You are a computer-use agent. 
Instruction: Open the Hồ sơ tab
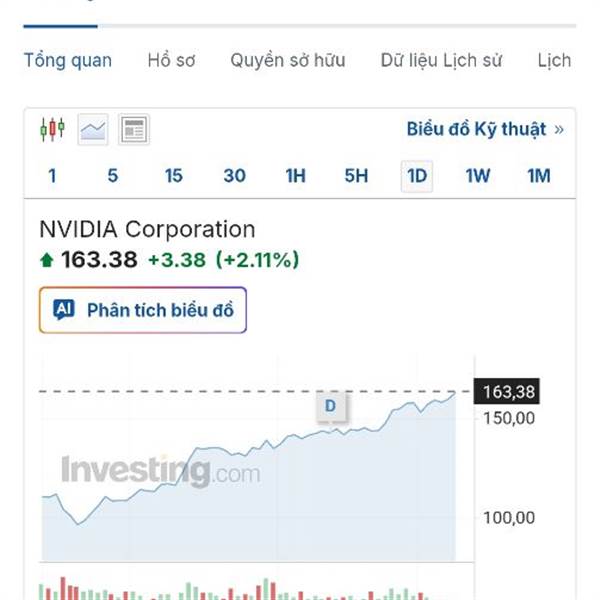171,60
